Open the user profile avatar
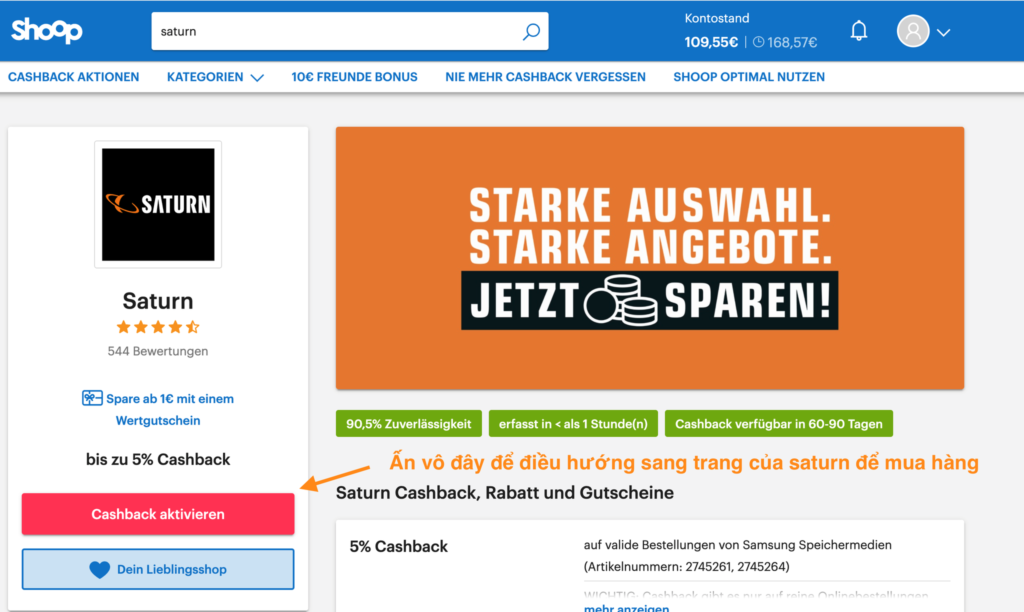Image resolution: width=1024 pixels, height=612 pixels. 912,31
